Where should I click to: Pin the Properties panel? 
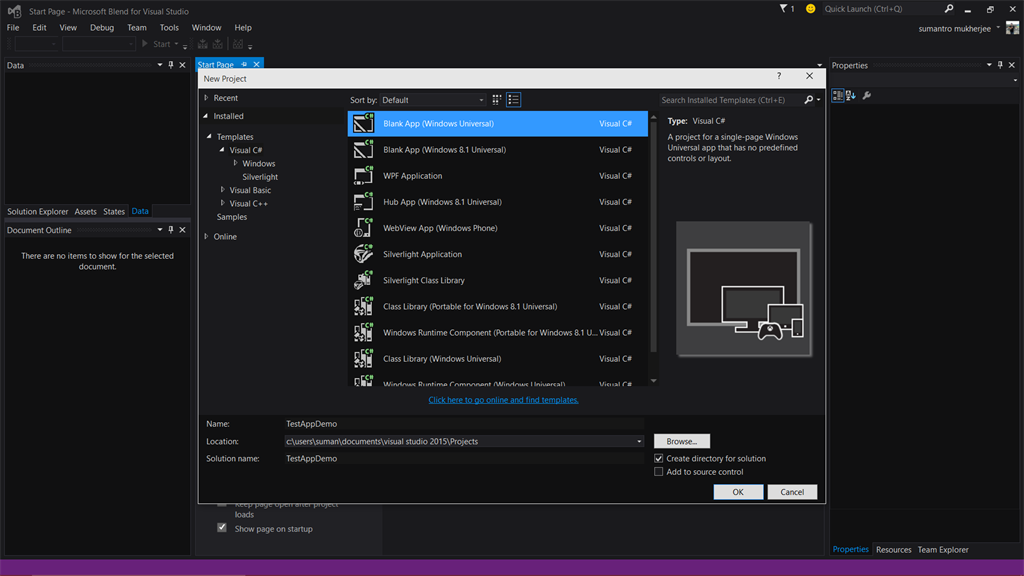pos(1000,65)
